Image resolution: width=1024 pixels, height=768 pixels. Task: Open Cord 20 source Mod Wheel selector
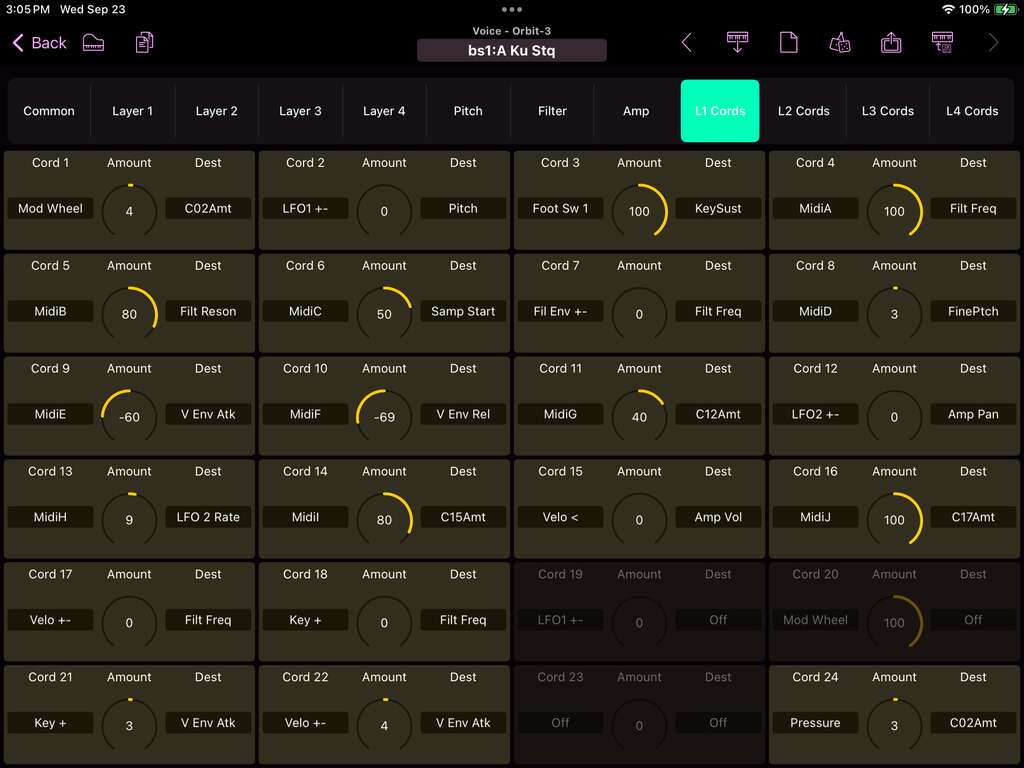pyautogui.click(x=815, y=620)
